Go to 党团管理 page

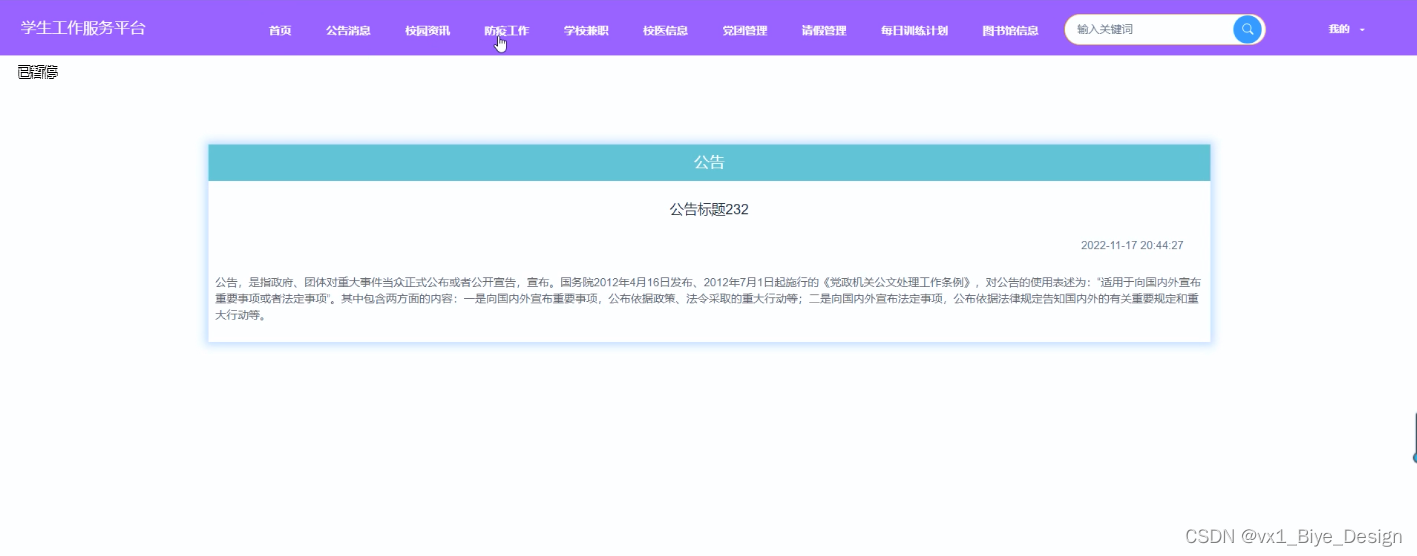click(x=745, y=31)
